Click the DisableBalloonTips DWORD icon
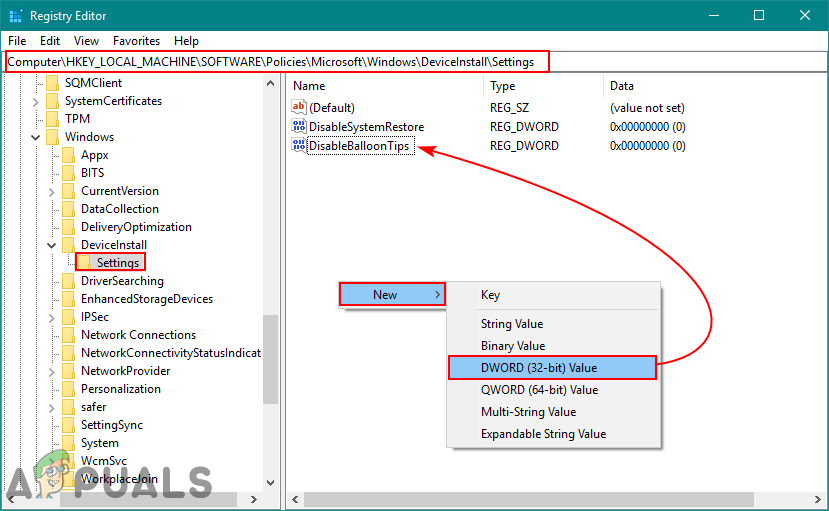This screenshot has width=829, height=511. (299, 145)
